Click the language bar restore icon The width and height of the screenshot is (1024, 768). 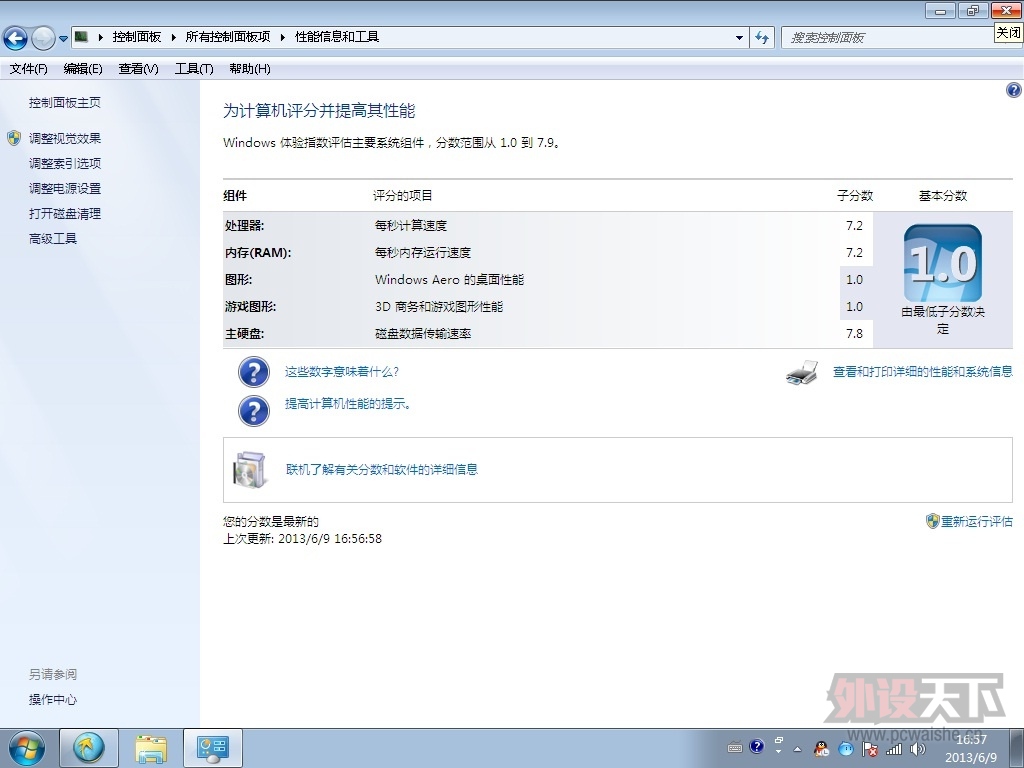tap(778, 741)
